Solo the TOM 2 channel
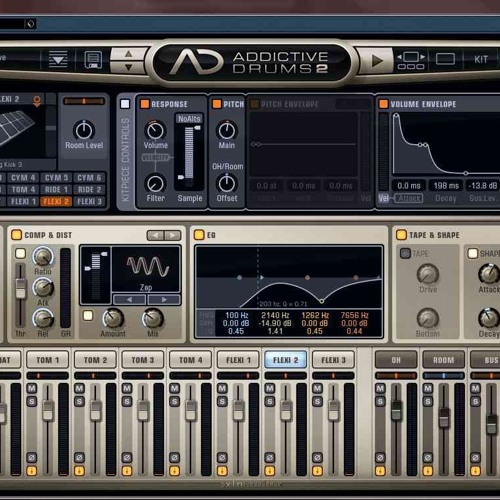 click(79, 401)
